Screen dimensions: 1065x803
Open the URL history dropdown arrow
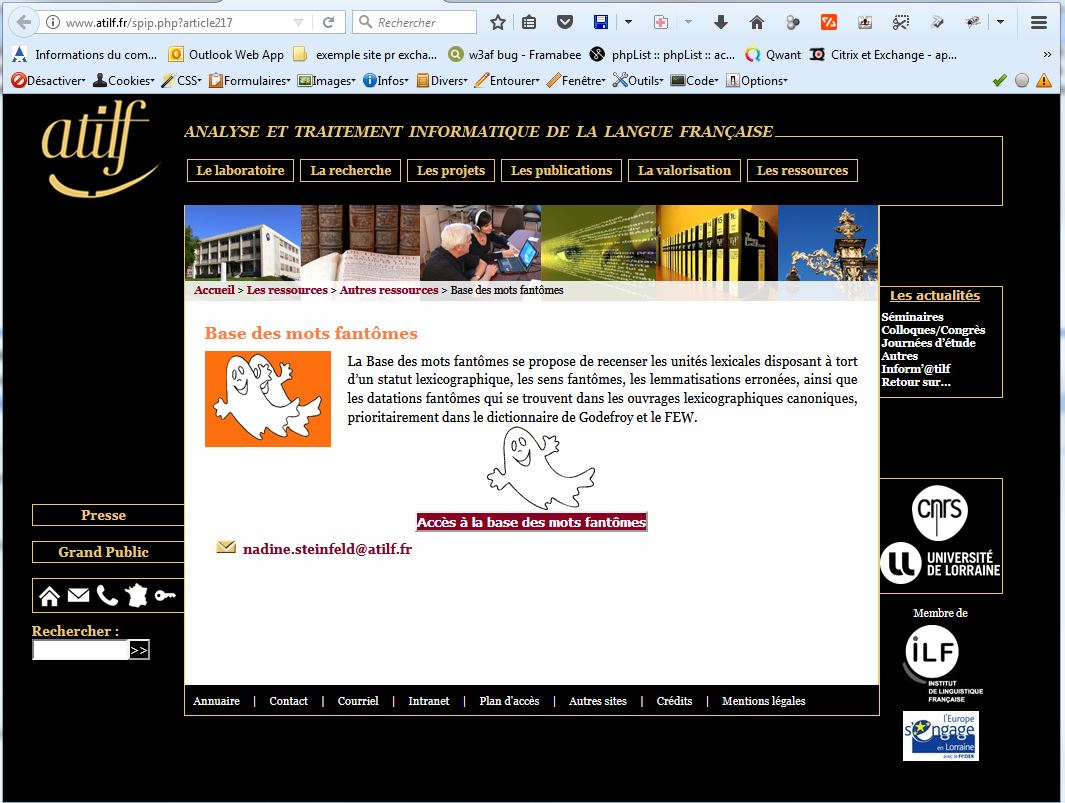[299, 22]
